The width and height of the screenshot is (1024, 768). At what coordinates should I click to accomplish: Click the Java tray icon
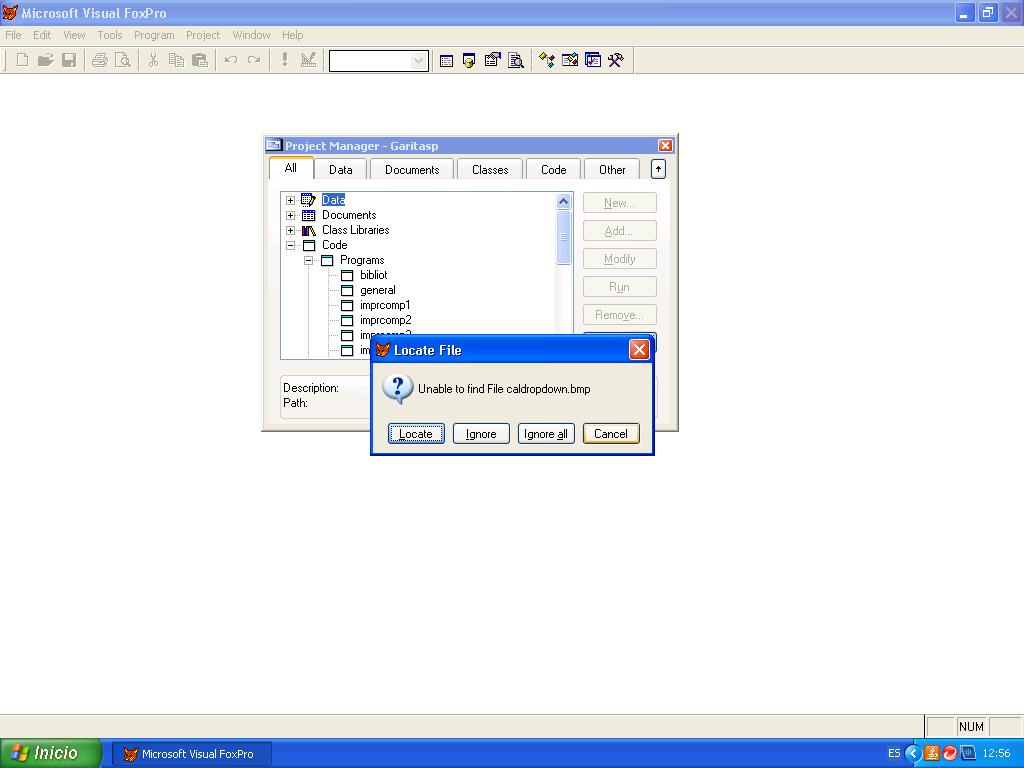931,753
